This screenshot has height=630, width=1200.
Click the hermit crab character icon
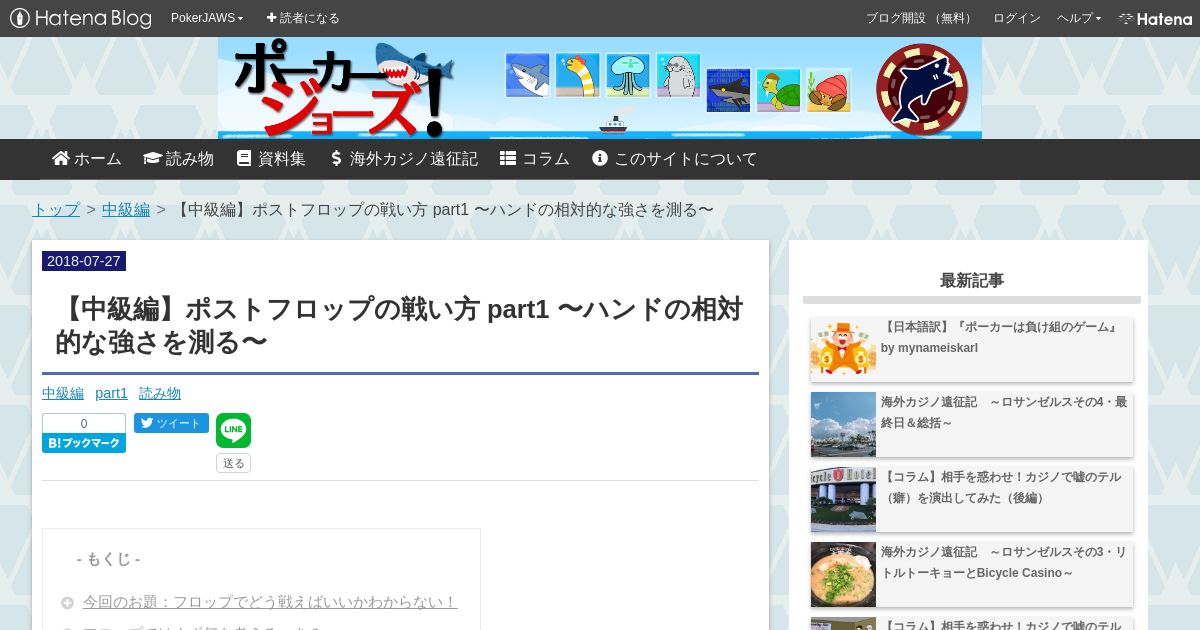pos(828,90)
